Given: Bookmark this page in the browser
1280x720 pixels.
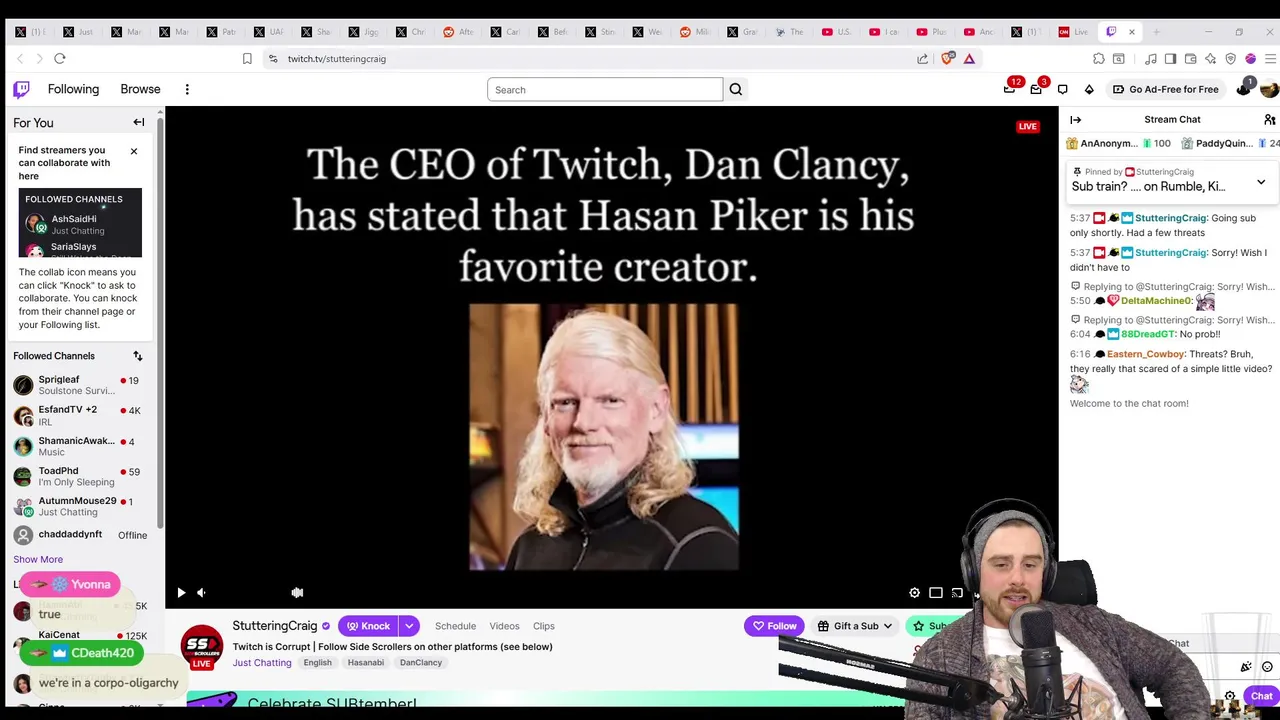Looking at the screenshot, I should click(x=247, y=59).
